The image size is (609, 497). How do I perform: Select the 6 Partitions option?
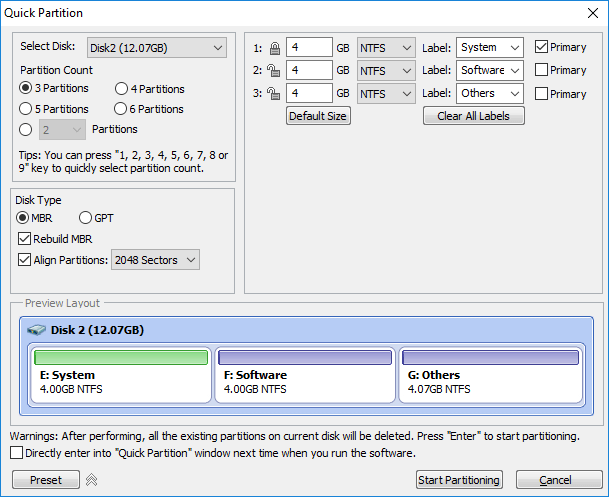pyautogui.click(x=149, y=109)
